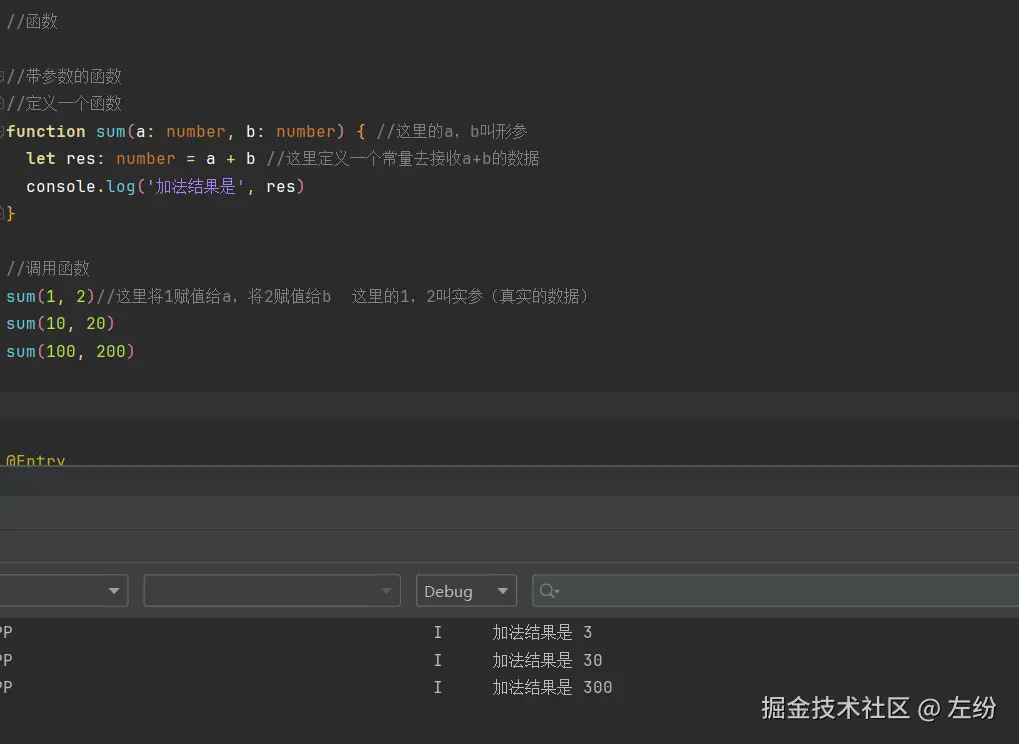Click fold marker beside //带参数的函数 comment
Image resolution: width=1019 pixels, height=744 pixels.
click(x=2, y=76)
